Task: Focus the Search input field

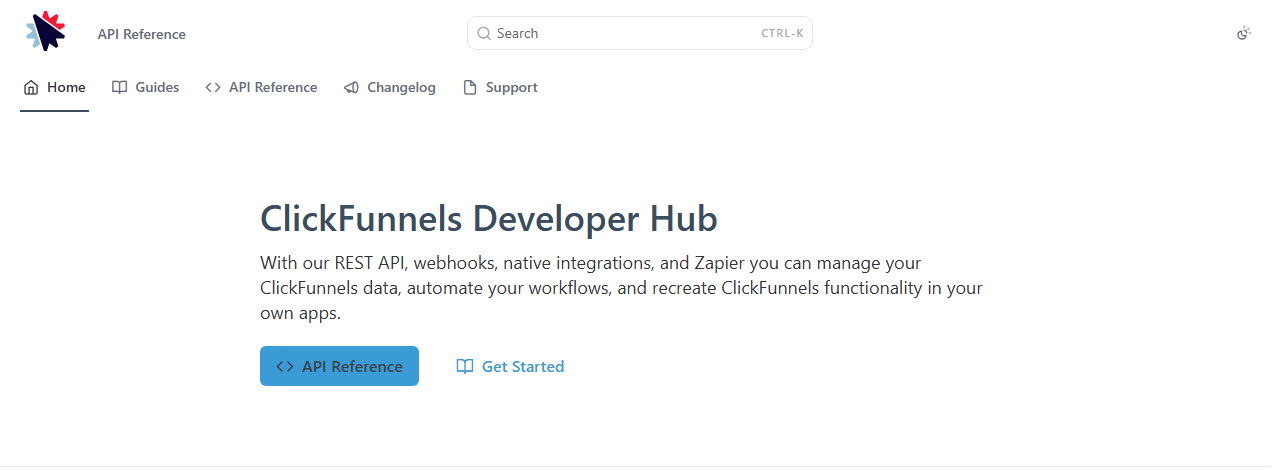Action: point(640,33)
